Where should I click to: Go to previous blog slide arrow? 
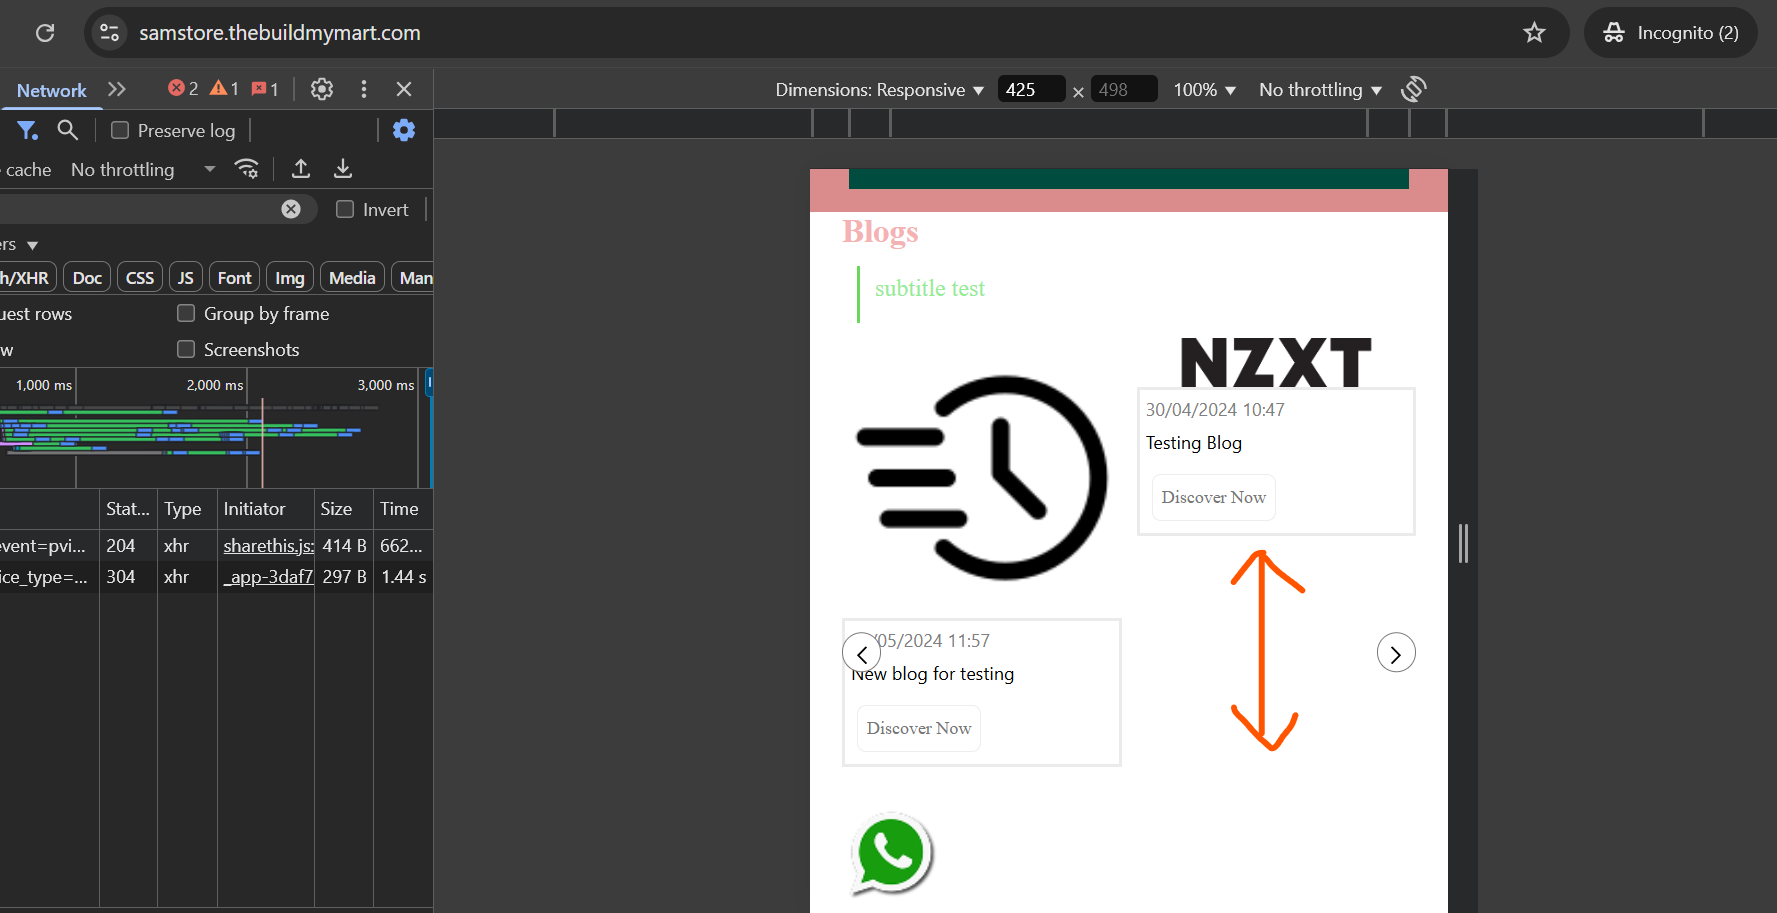pos(862,653)
